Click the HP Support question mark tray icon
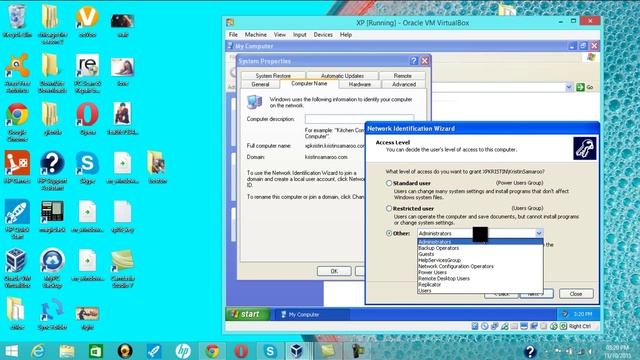 (530, 351)
